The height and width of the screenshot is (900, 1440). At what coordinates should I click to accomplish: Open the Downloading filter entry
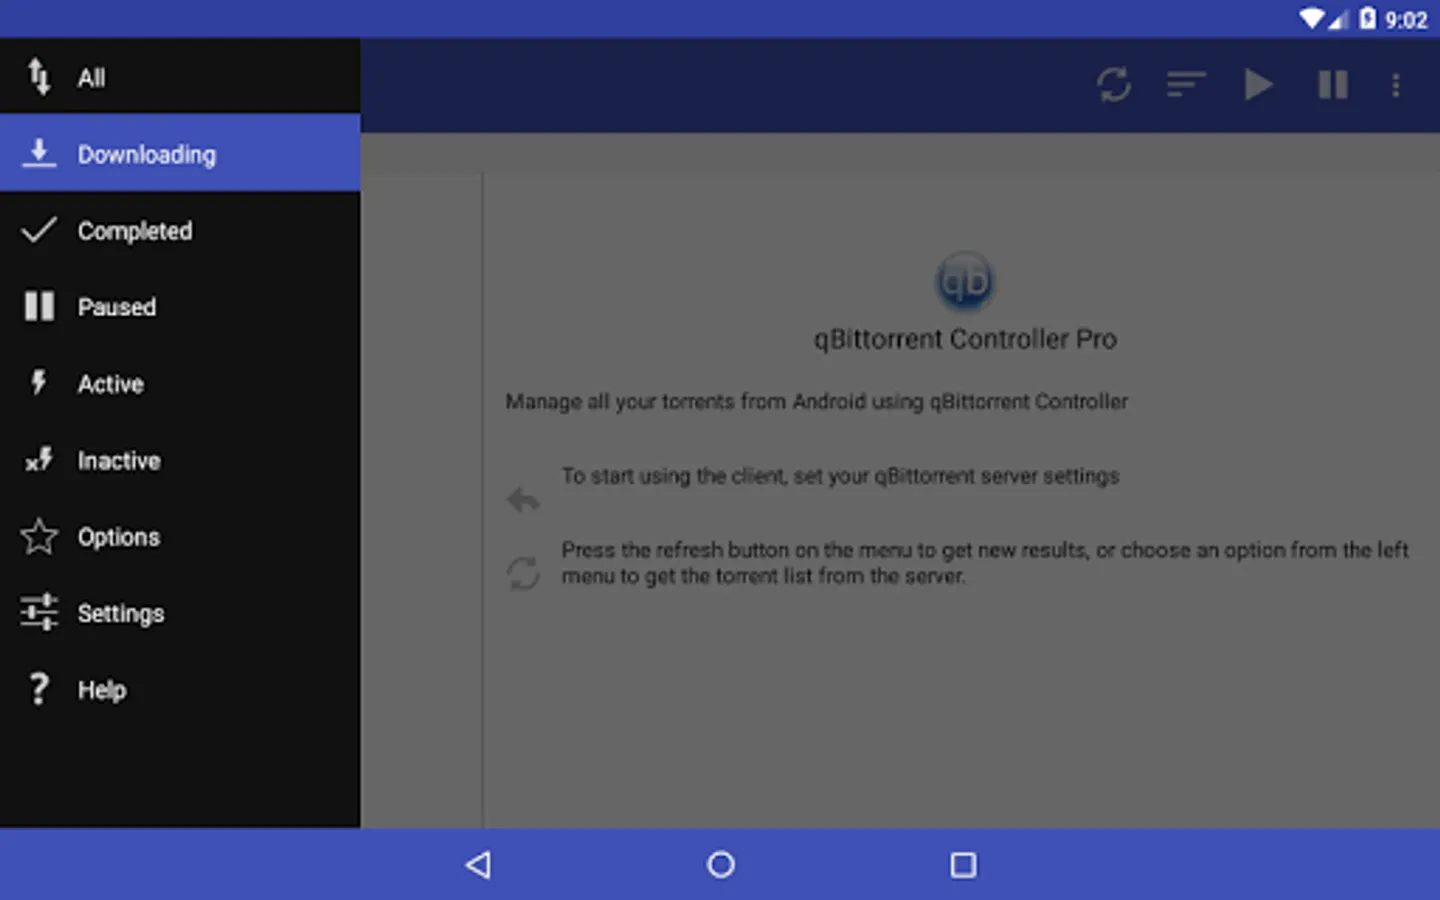180,153
